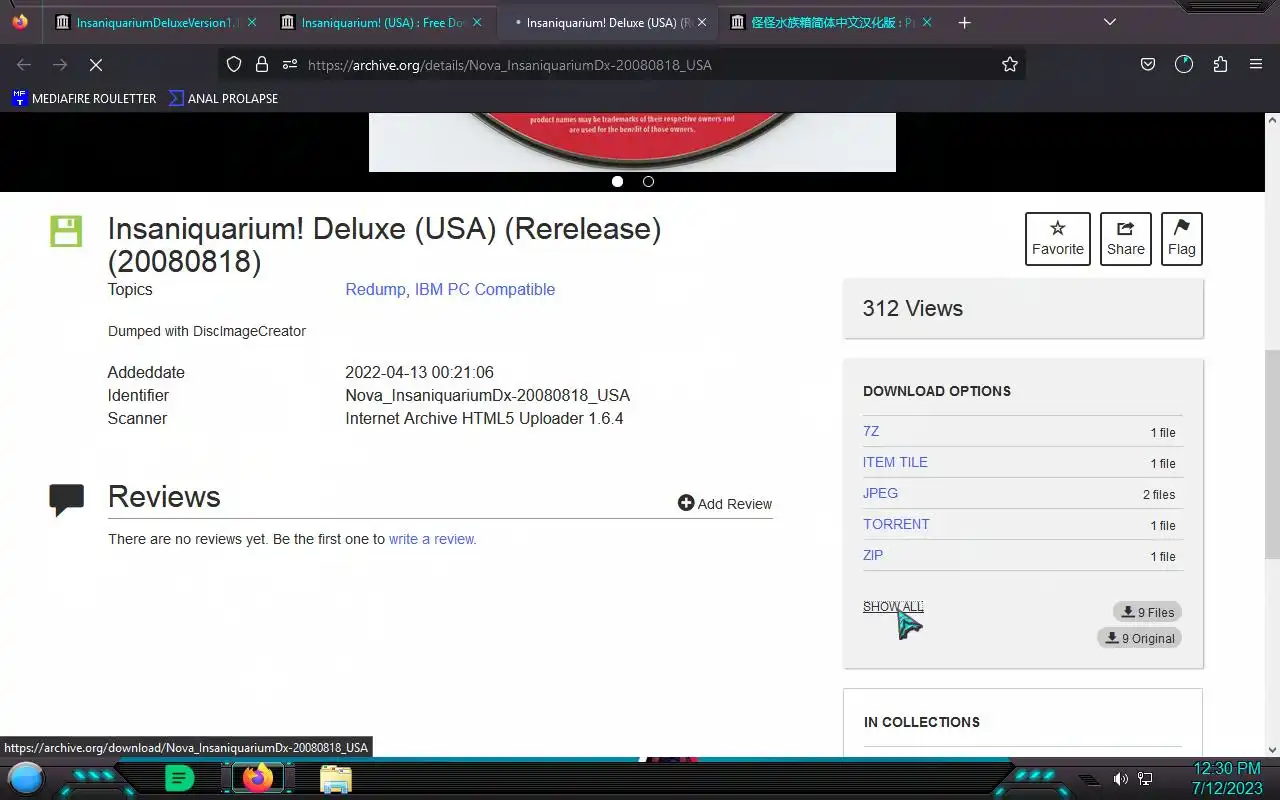
Task: Select the first carousel dot indicator
Action: [x=617, y=181]
